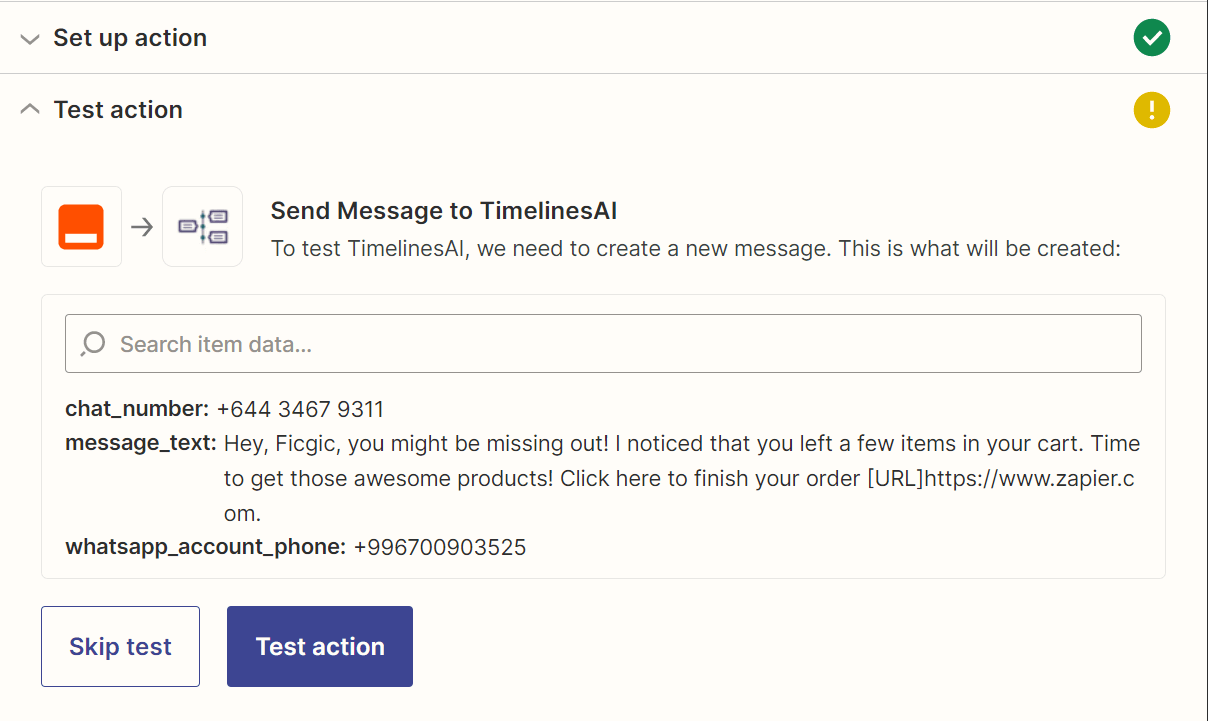
Task: Click the chat number value +644 3467 9311
Action: [x=300, y=409]
